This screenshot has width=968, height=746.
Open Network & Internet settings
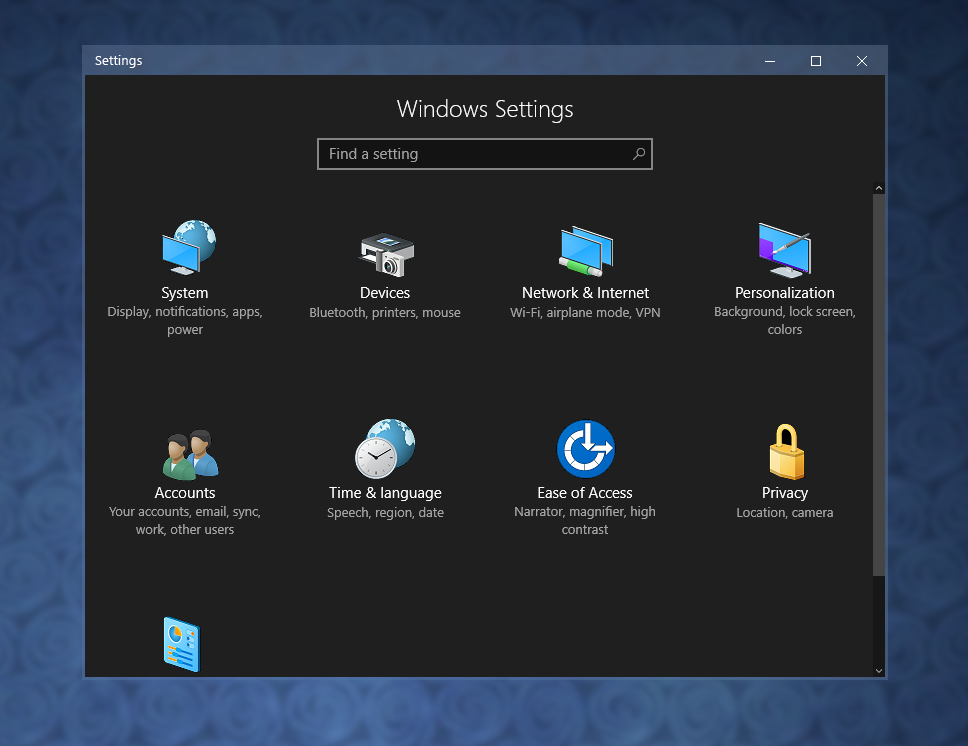[585, 265]
